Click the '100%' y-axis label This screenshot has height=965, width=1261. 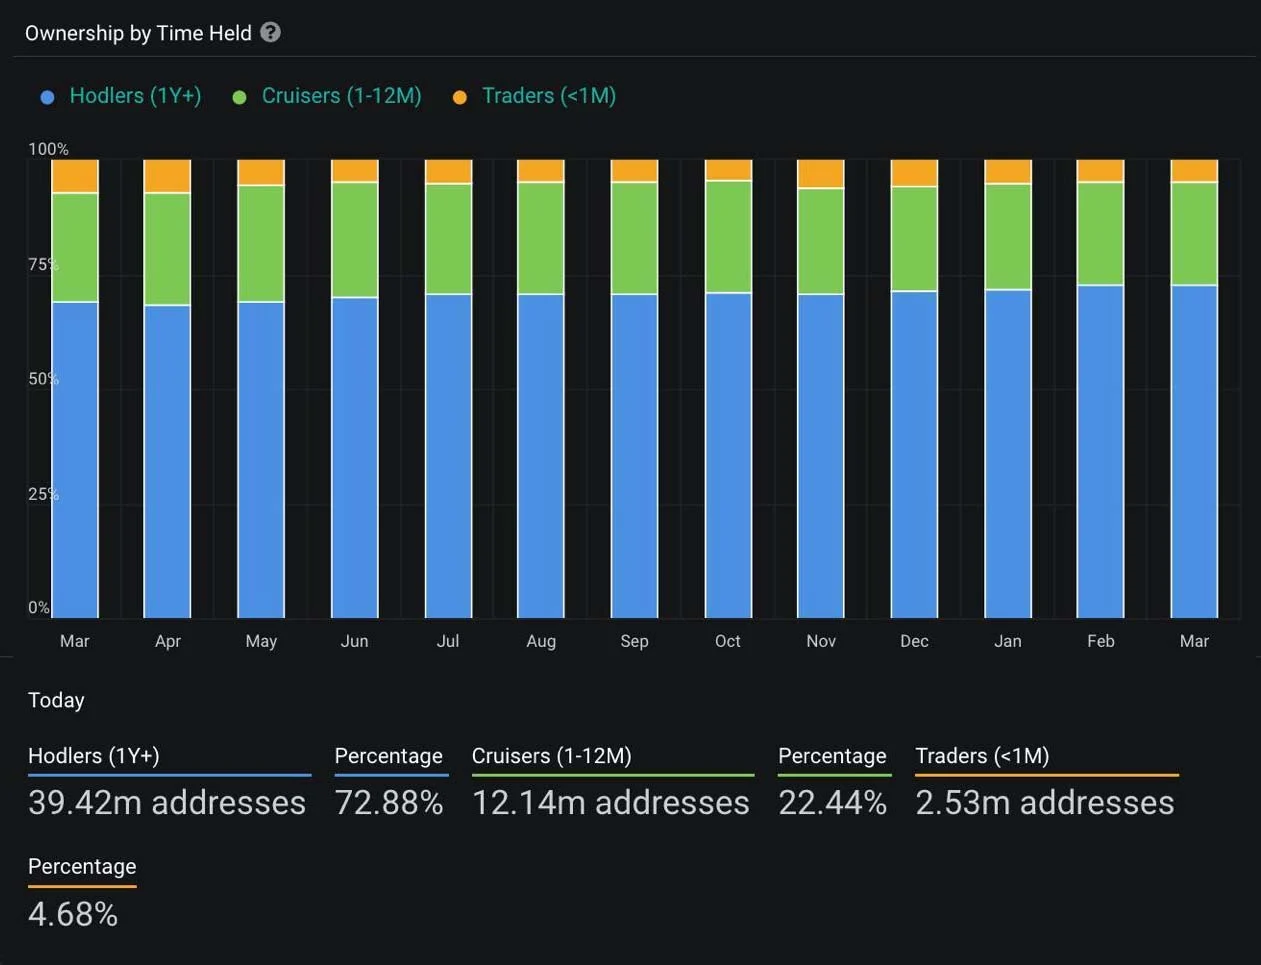tap(48, 149)
